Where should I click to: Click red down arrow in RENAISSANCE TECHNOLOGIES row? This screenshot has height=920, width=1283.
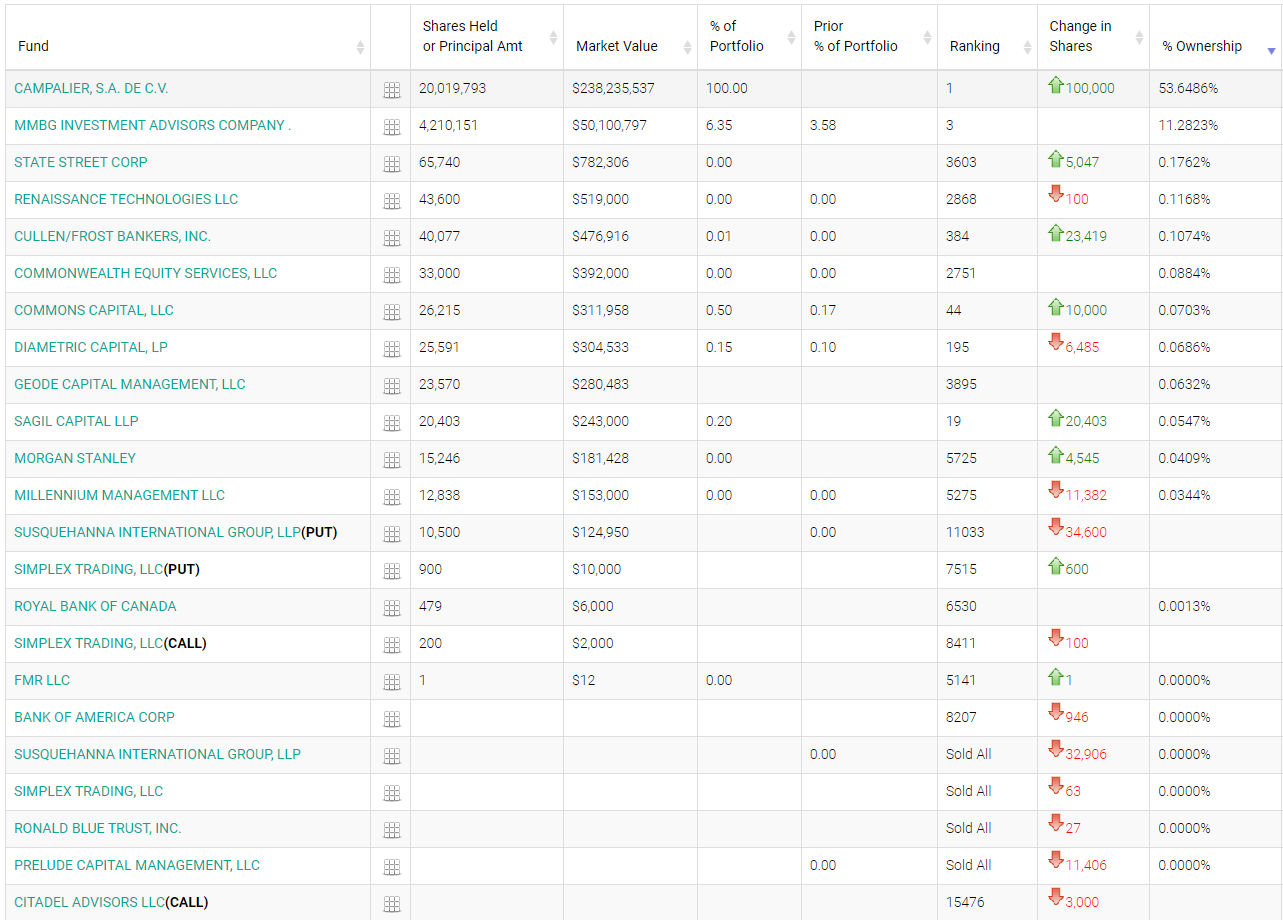coord(1056,194)
